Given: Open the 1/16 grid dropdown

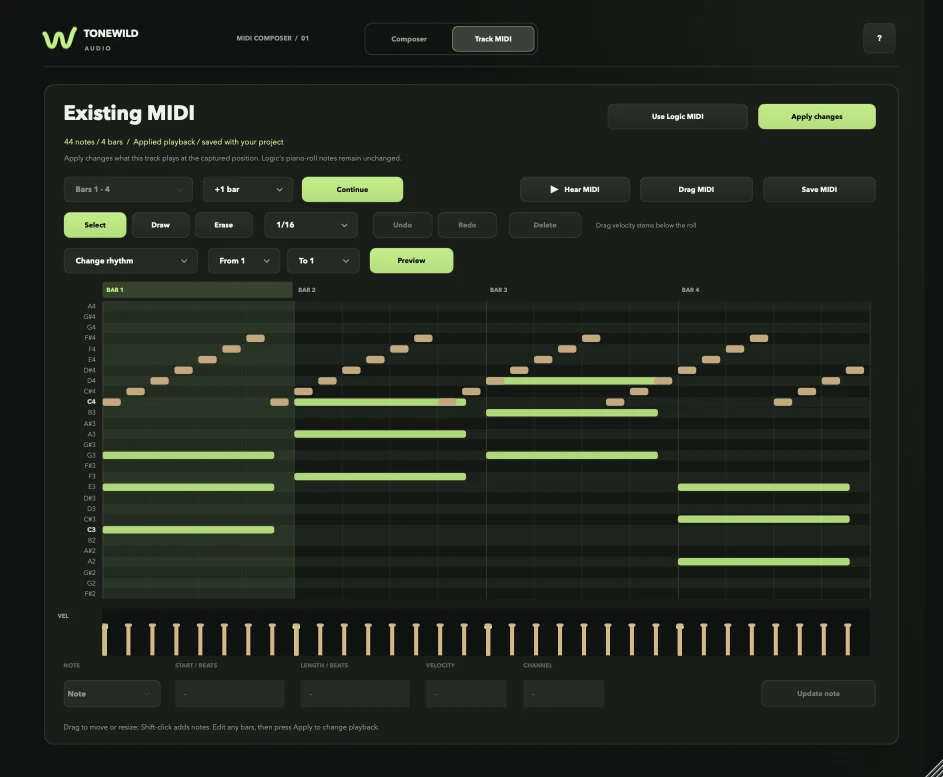Looking at the screenshot, I should click(x=311, y=225).
